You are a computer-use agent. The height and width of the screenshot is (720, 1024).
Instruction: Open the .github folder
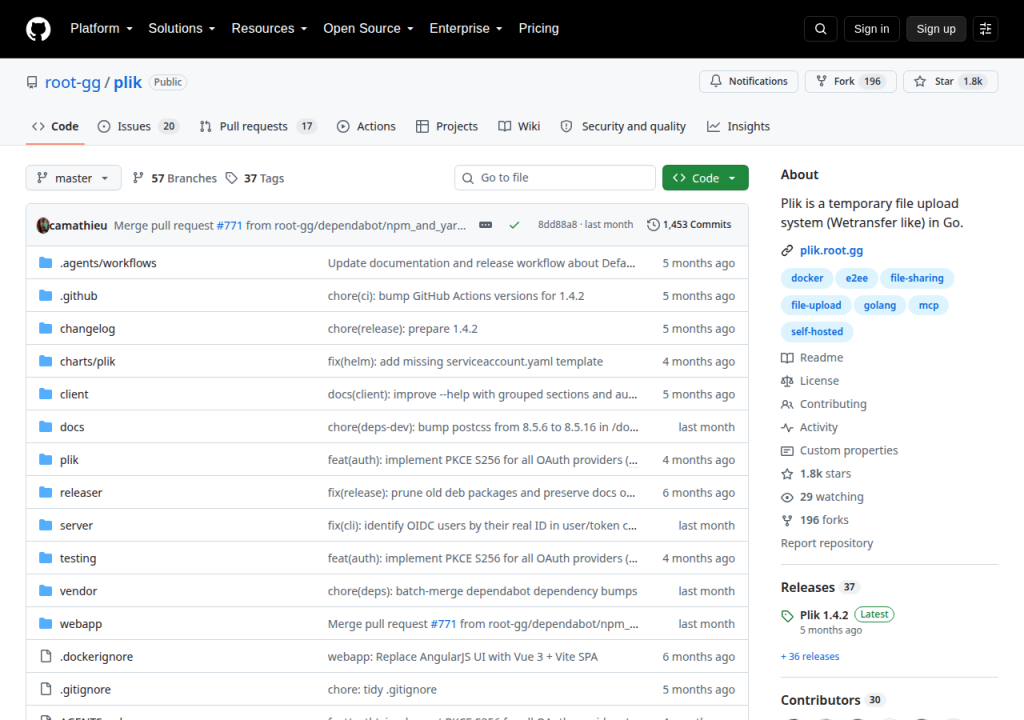[78, 296]
